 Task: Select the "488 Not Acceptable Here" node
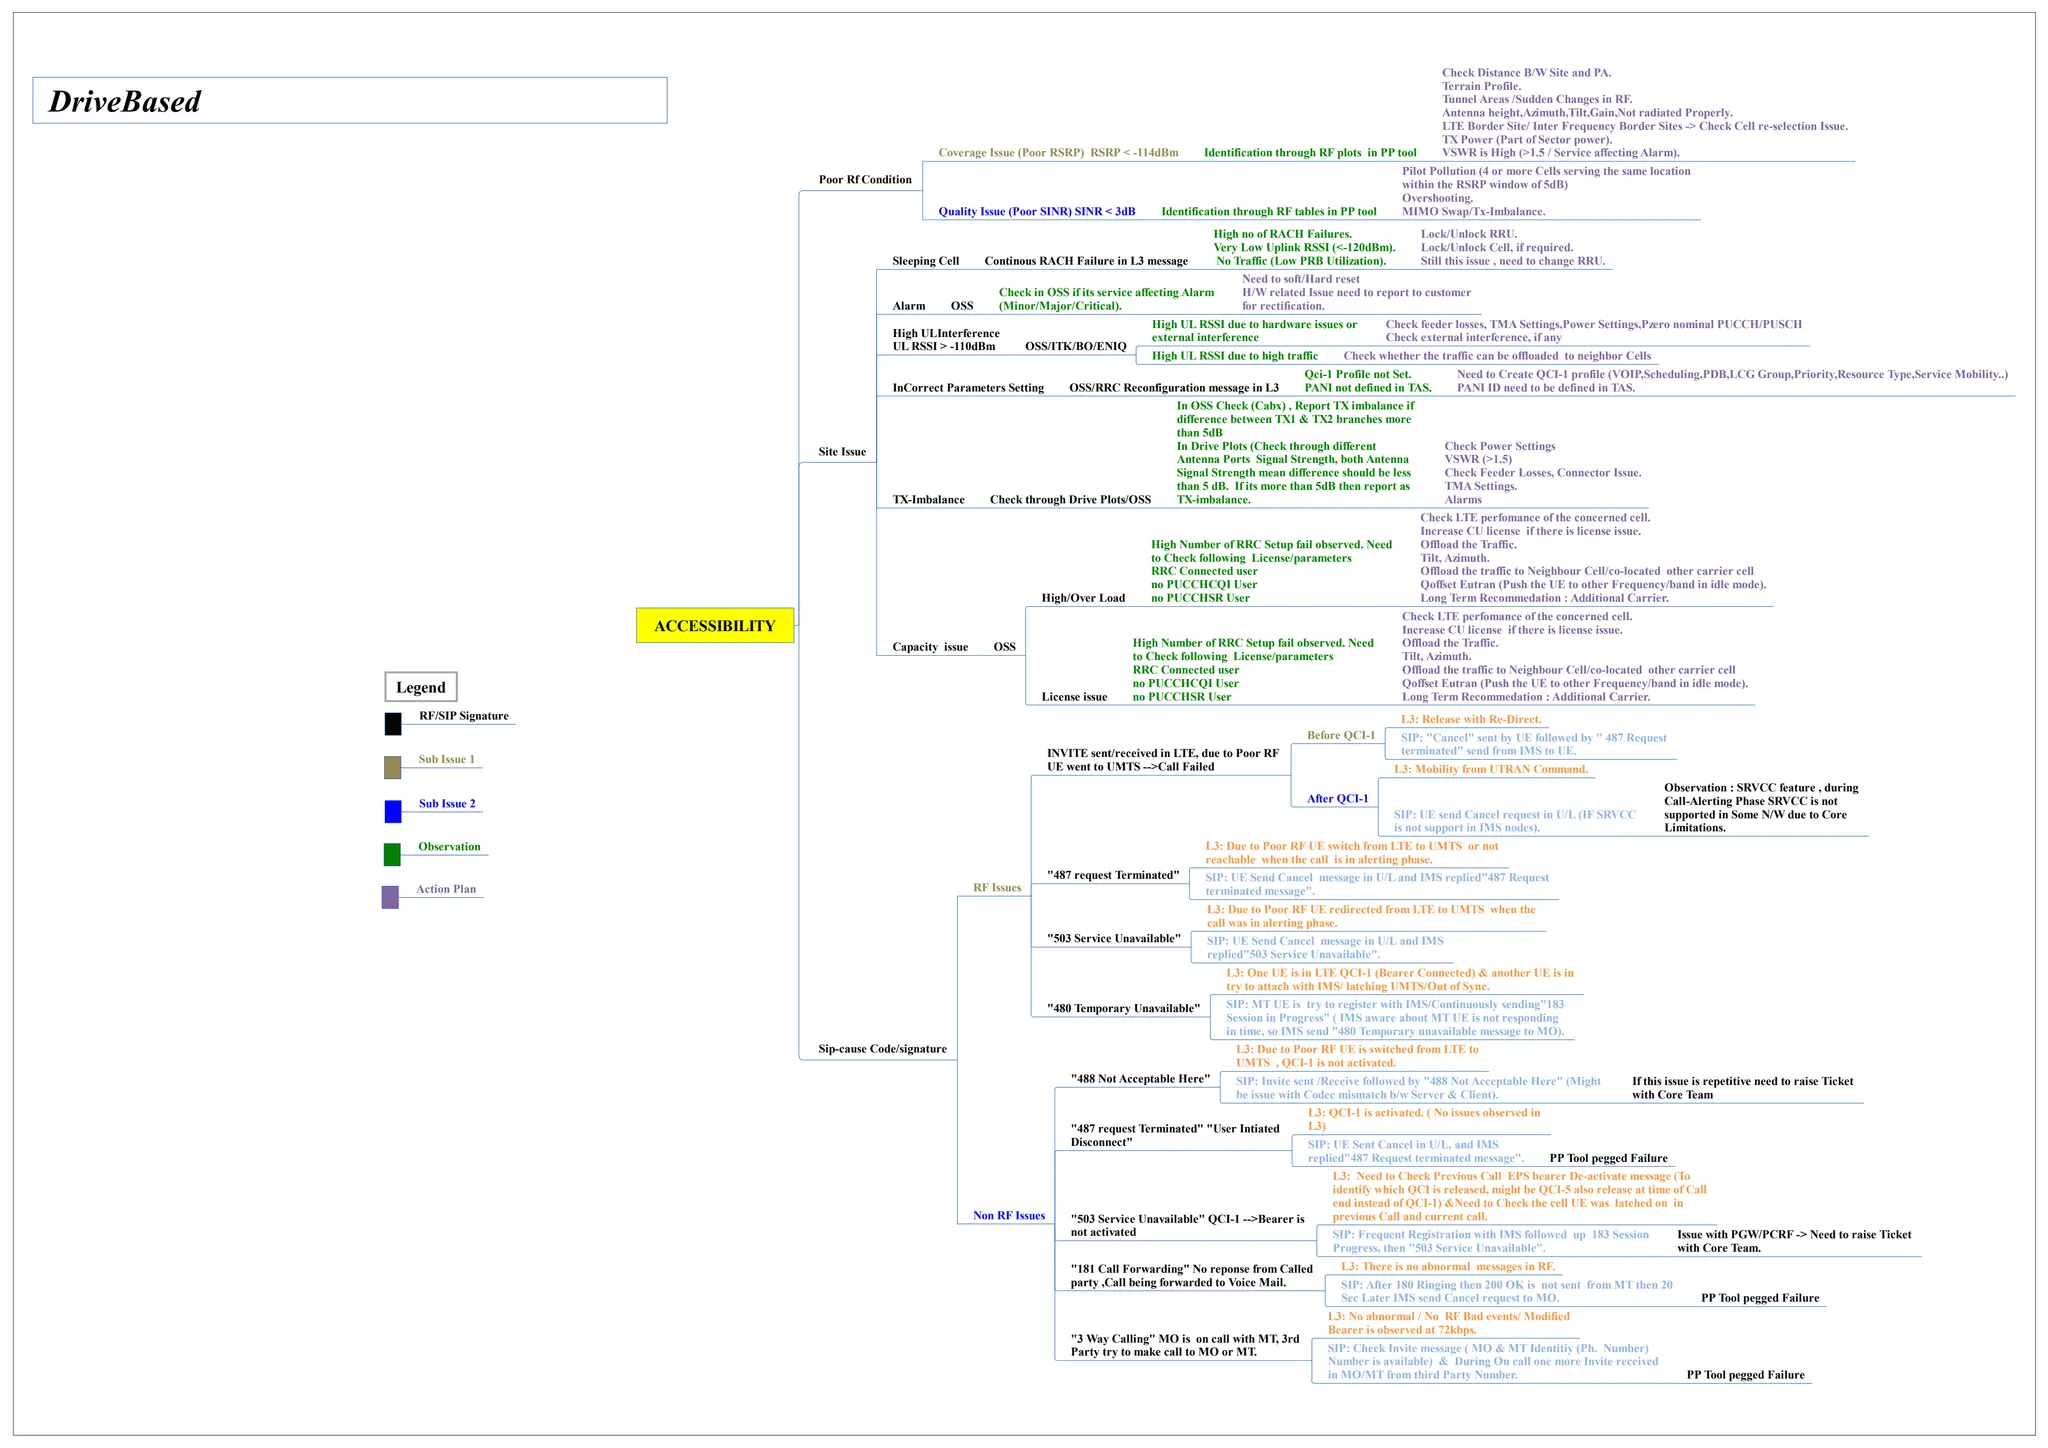(x=1139, y=1079)
